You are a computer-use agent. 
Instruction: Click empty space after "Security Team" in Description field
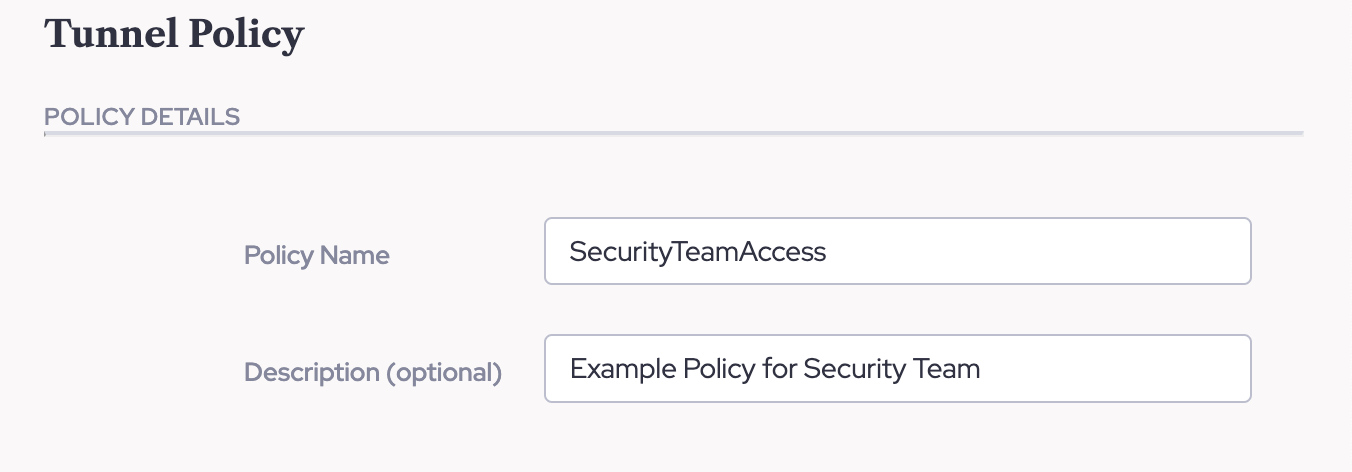pyautogui.click(x=1110, y=368)
